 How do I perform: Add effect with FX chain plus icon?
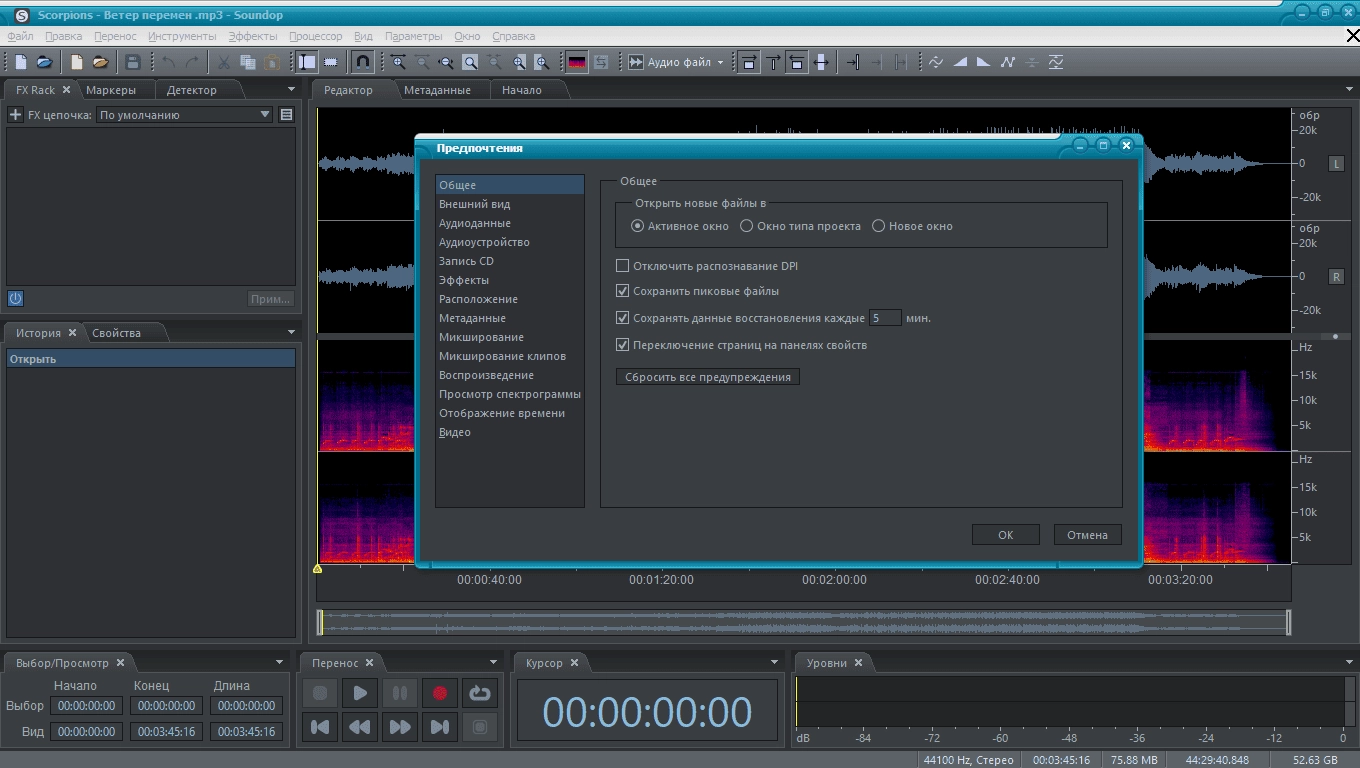point(15,115)
